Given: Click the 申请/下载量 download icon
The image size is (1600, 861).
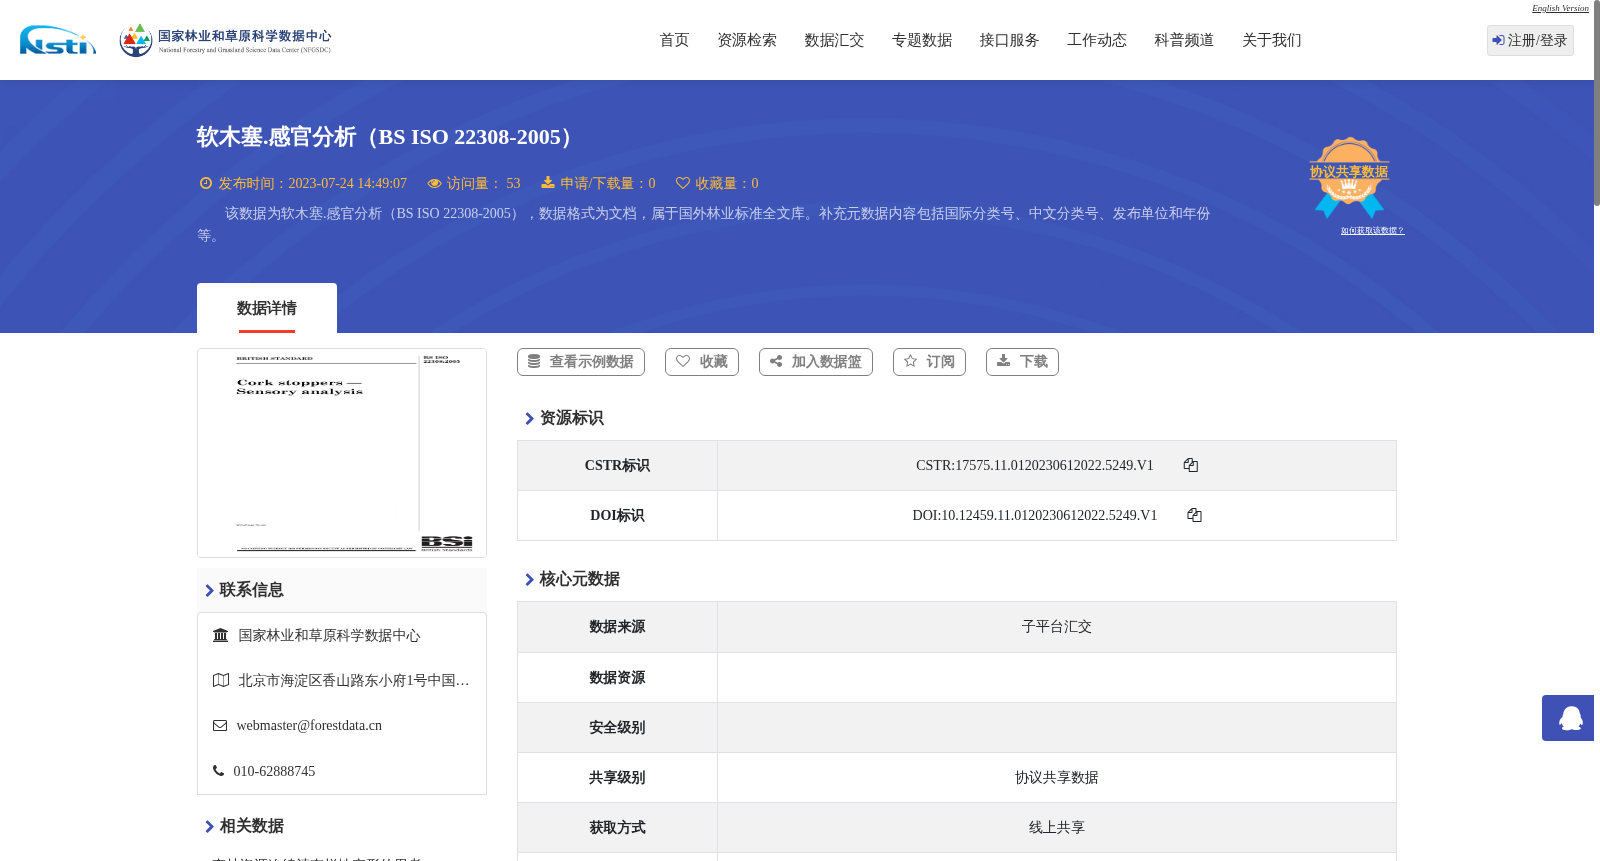Looking at the screenshot, I should pyautogui.click(x=548, y=183).
